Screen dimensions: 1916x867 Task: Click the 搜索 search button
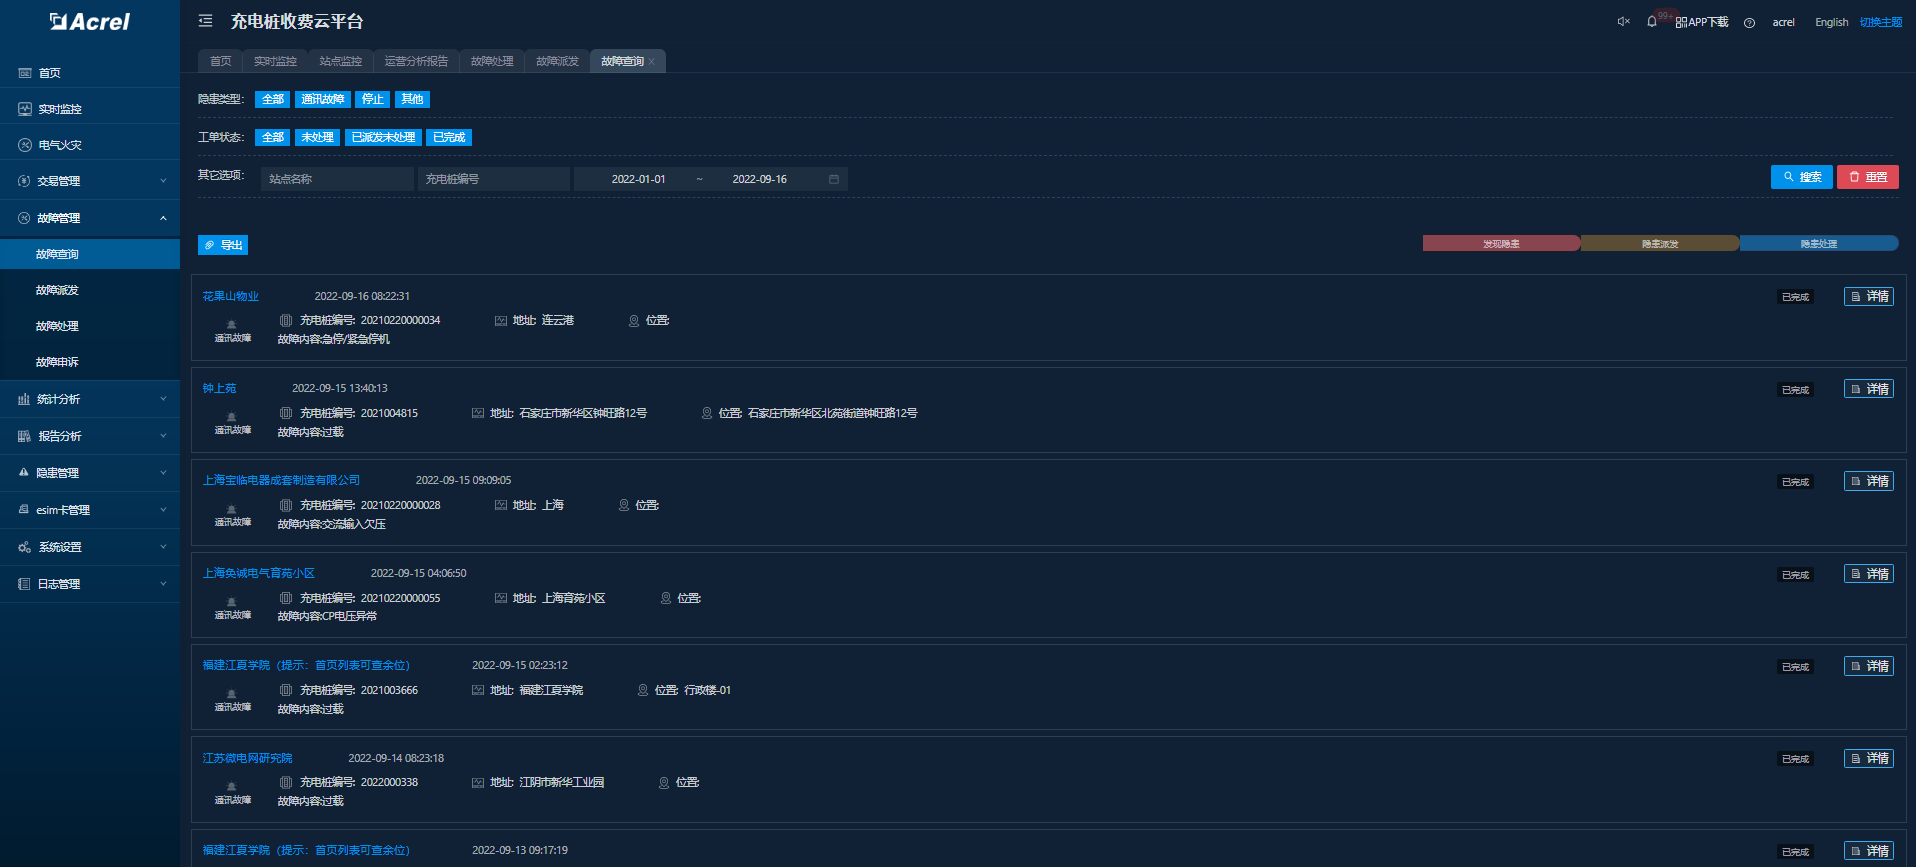(1801, 177)
